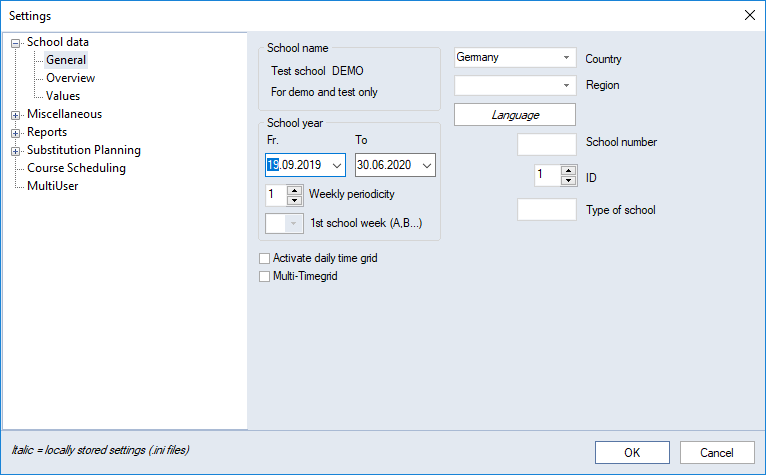Click the ID value field

(548, 175)
